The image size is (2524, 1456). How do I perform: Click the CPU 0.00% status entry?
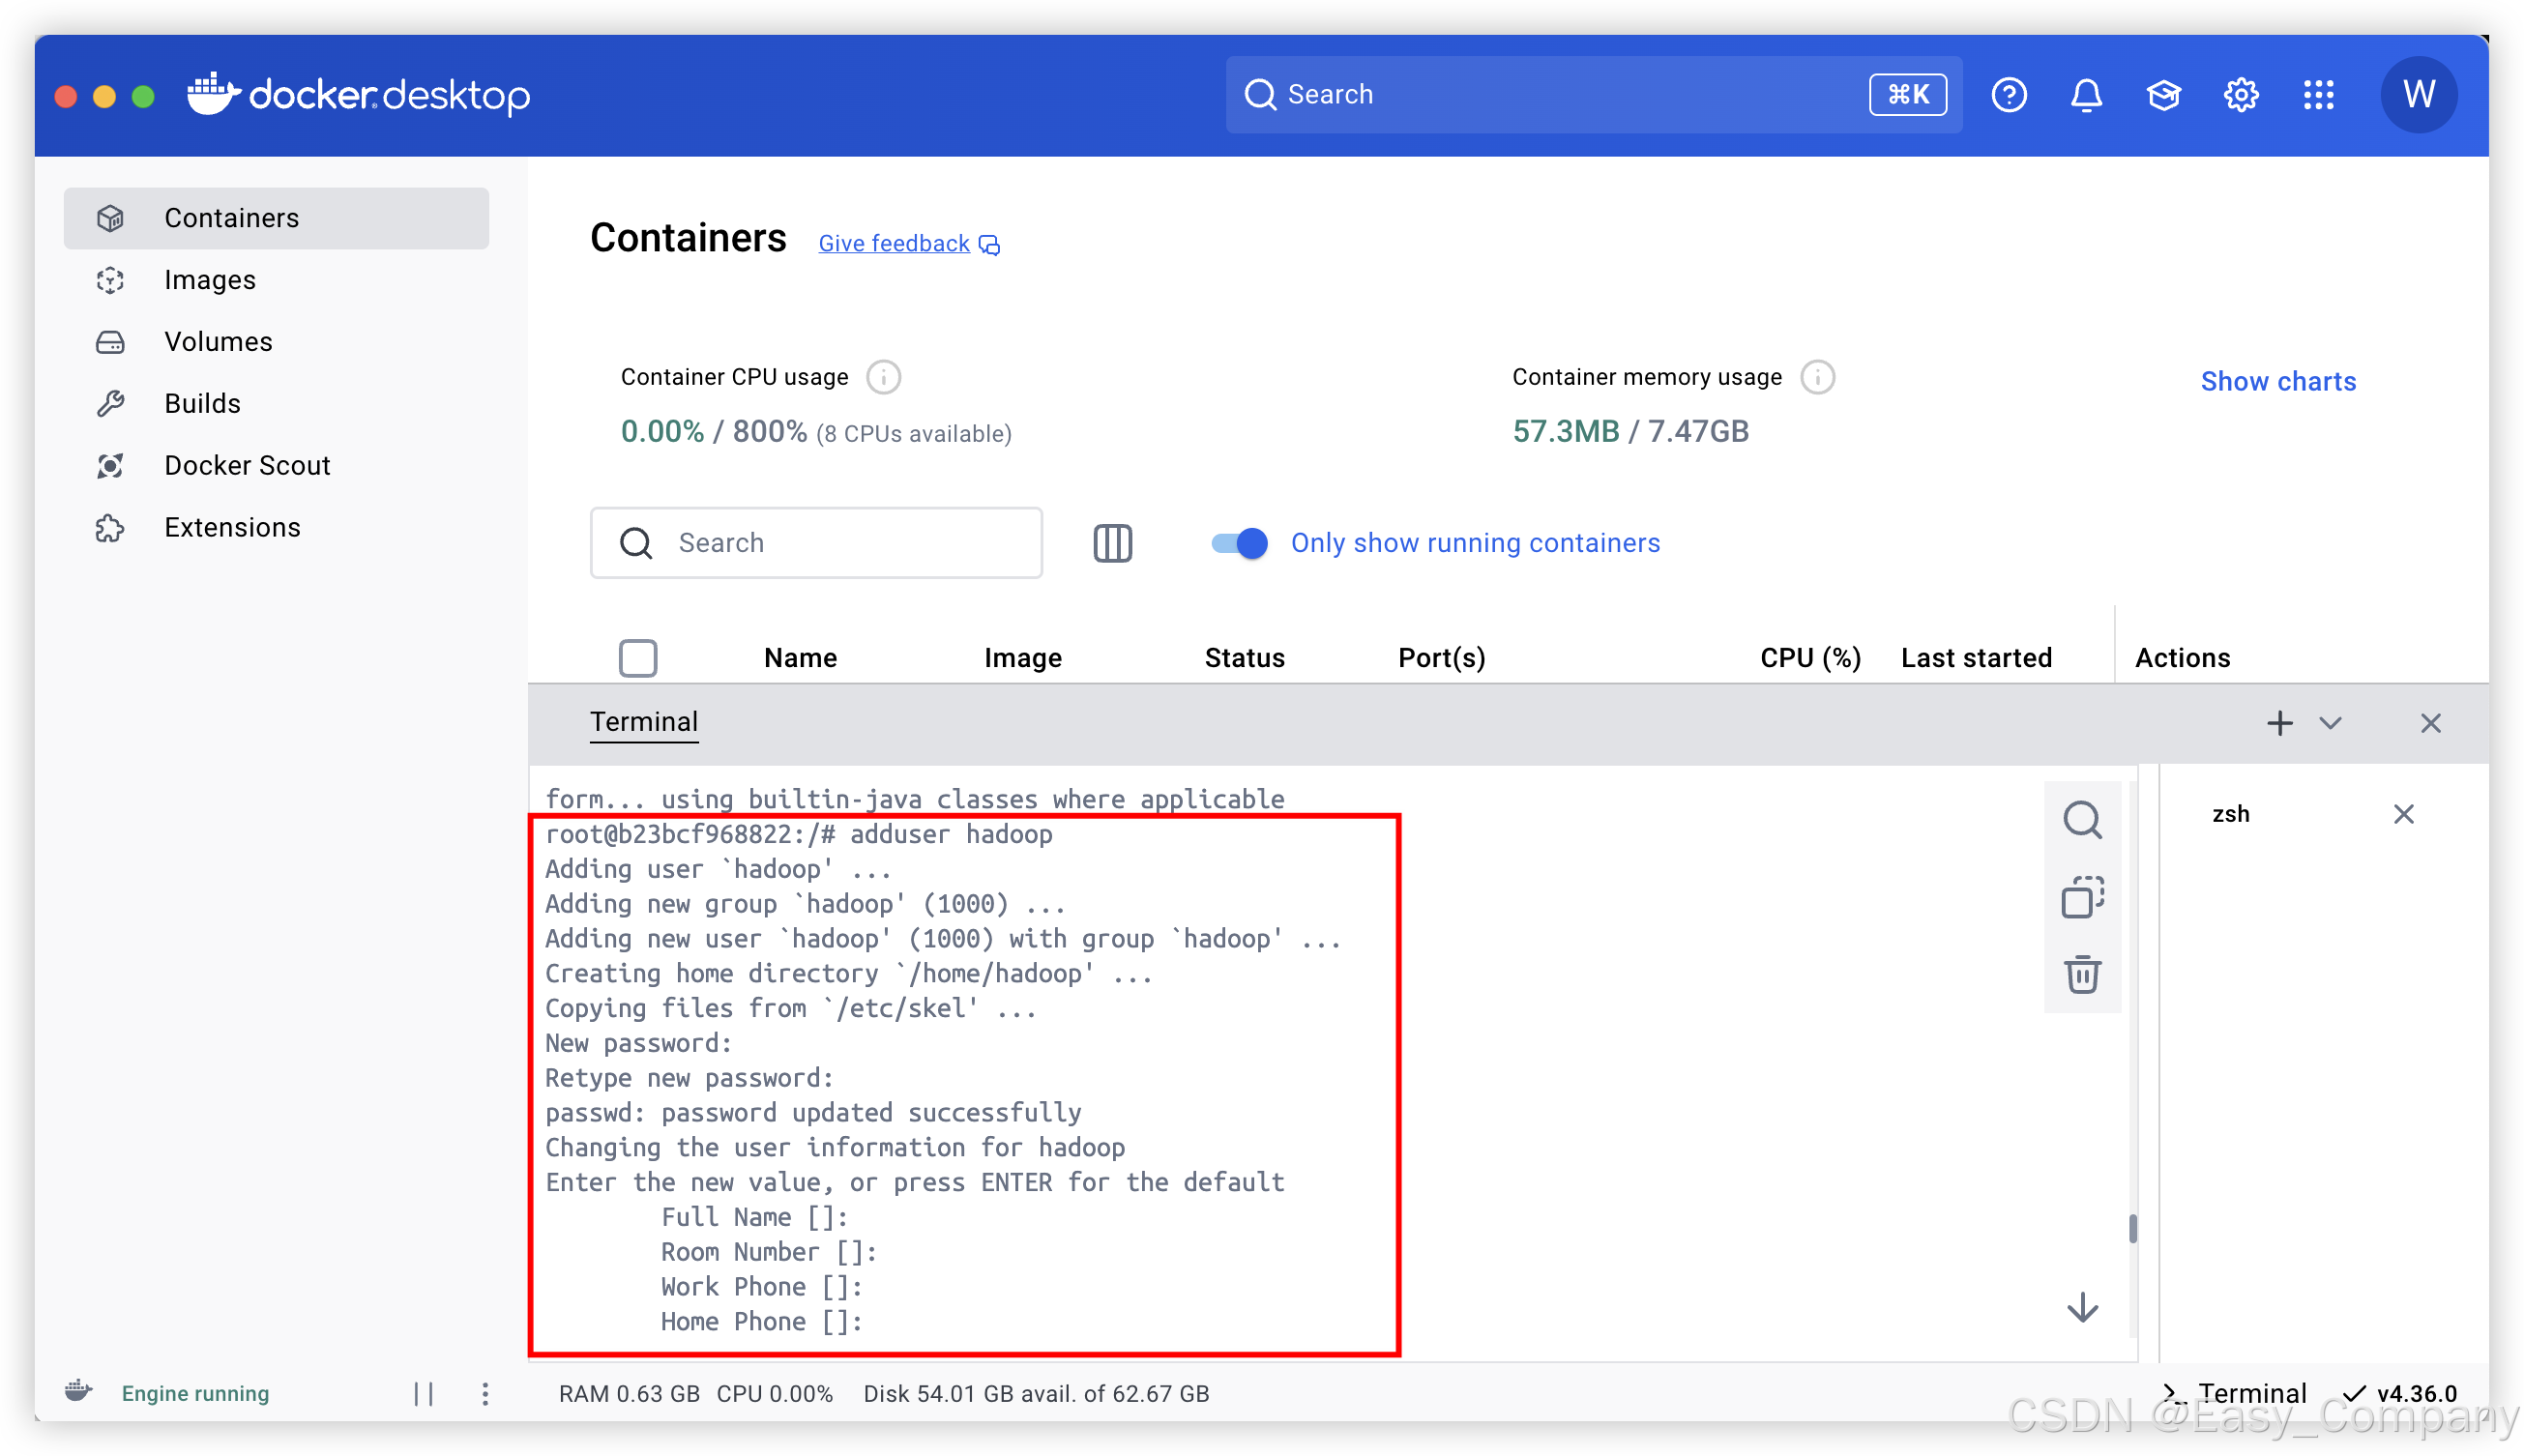(x=774, y=1394)
